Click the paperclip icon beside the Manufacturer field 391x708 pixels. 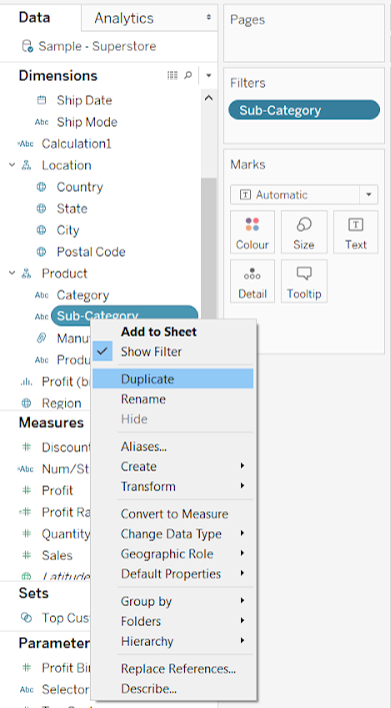click(x=42, y=338)
